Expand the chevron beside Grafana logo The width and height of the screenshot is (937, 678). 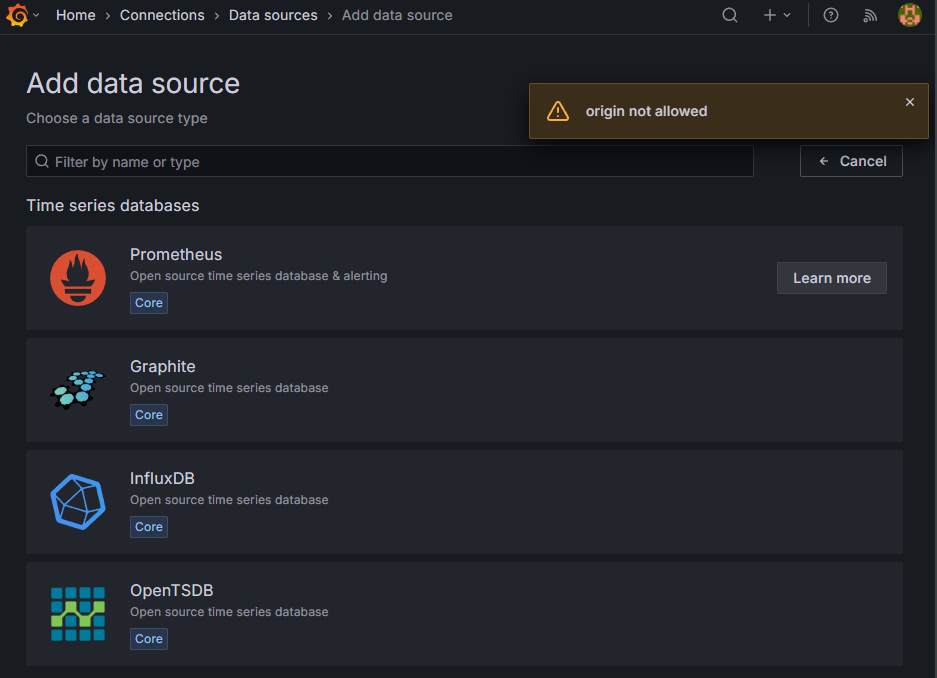pyautogui.click(x=37, y=15)
